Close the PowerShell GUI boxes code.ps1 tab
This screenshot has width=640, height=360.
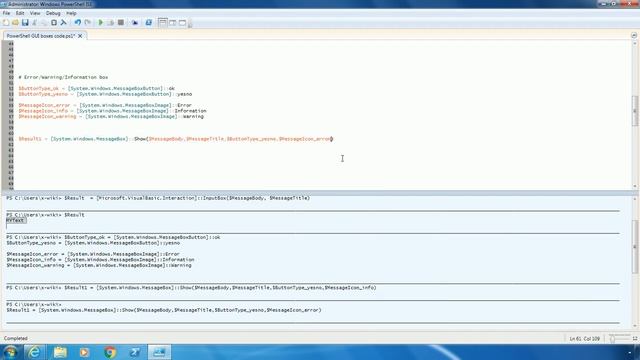pos(80,36)
